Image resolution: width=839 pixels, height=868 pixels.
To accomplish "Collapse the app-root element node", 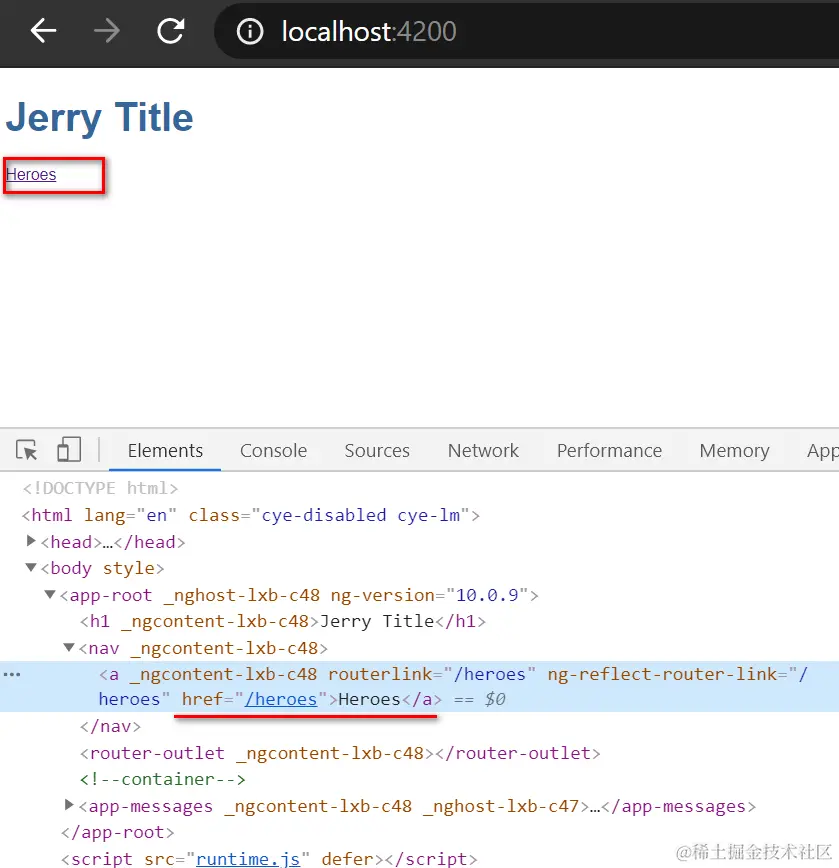I will (50, 594).
